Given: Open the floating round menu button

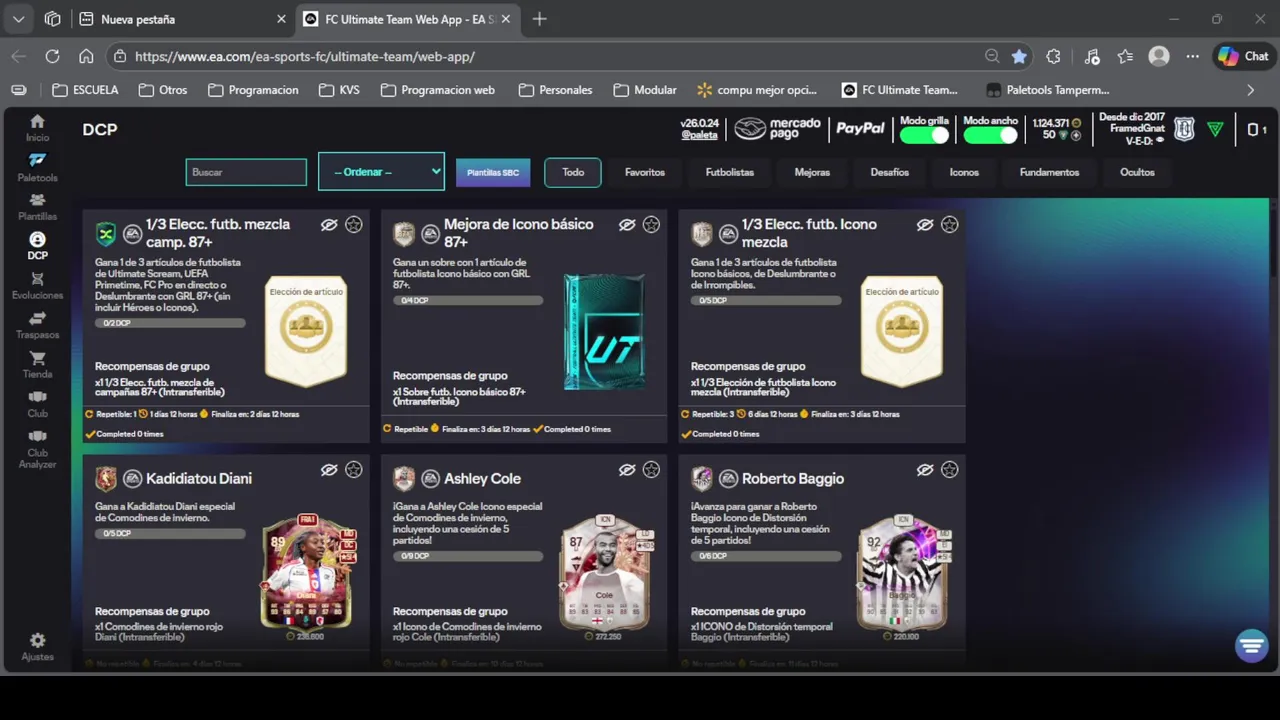Looking at the screenshot, I should pos(1251,646).
